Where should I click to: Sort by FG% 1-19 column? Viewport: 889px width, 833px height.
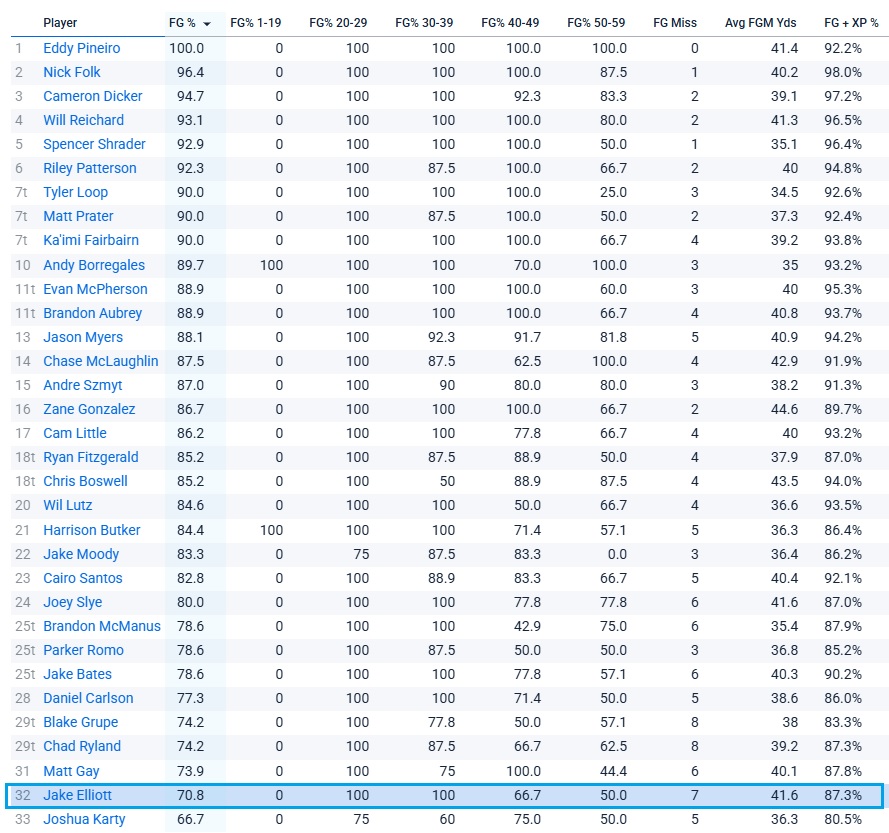256,23
